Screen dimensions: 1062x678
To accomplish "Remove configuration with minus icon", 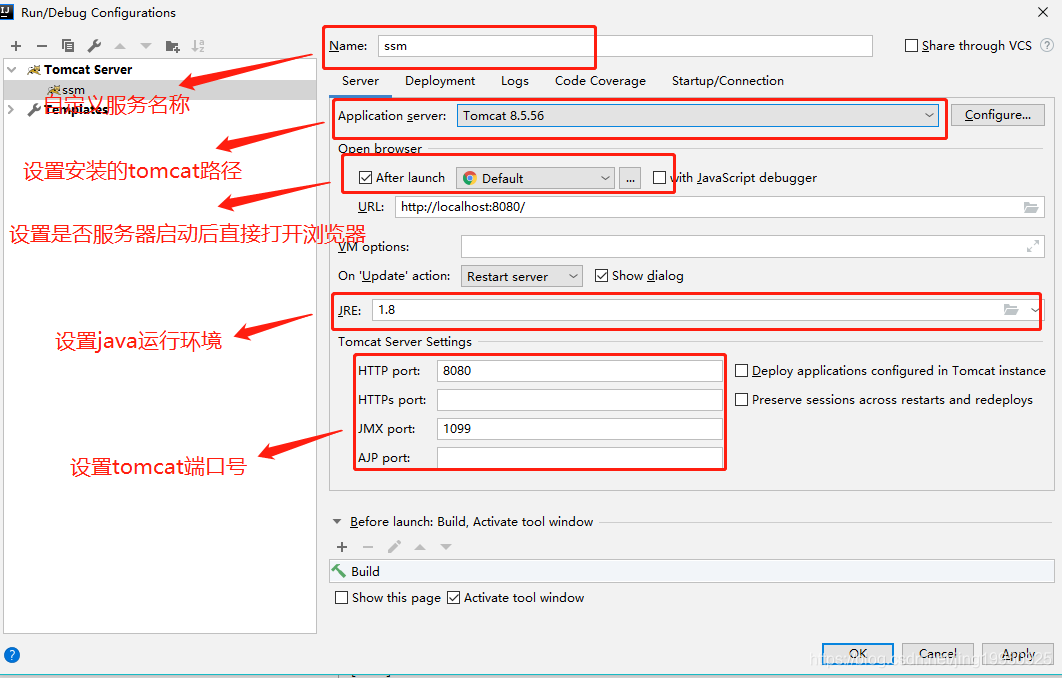I will 42,46.
